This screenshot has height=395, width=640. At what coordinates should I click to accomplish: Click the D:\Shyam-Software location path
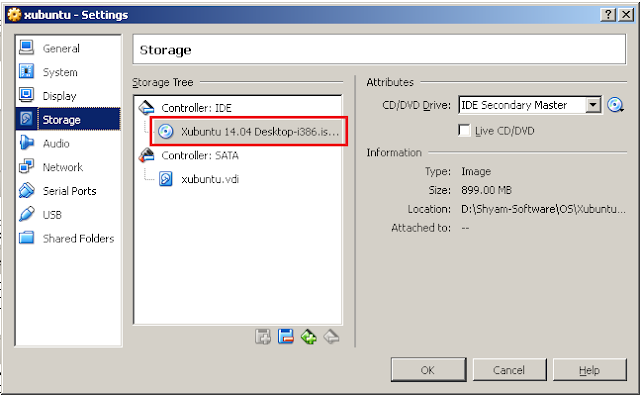[543, 209]
